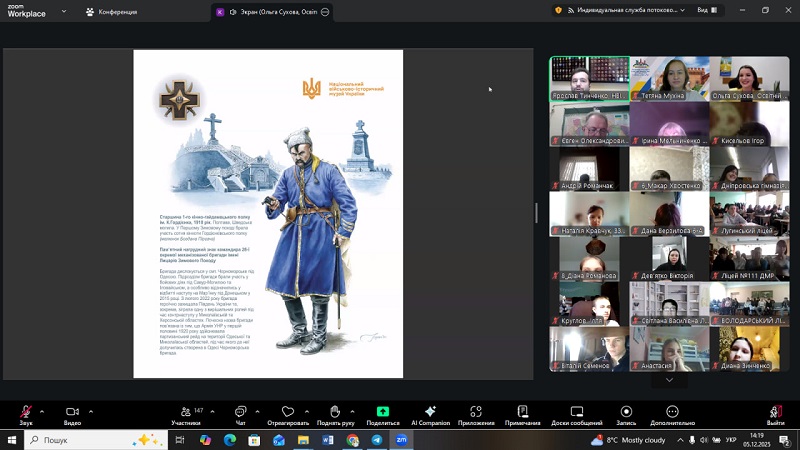Image resolution: width=800 pixels, height=450 pixels.
Task: Open the Zoom Workplace dropdown menu
Action: (x=64, y=11)
